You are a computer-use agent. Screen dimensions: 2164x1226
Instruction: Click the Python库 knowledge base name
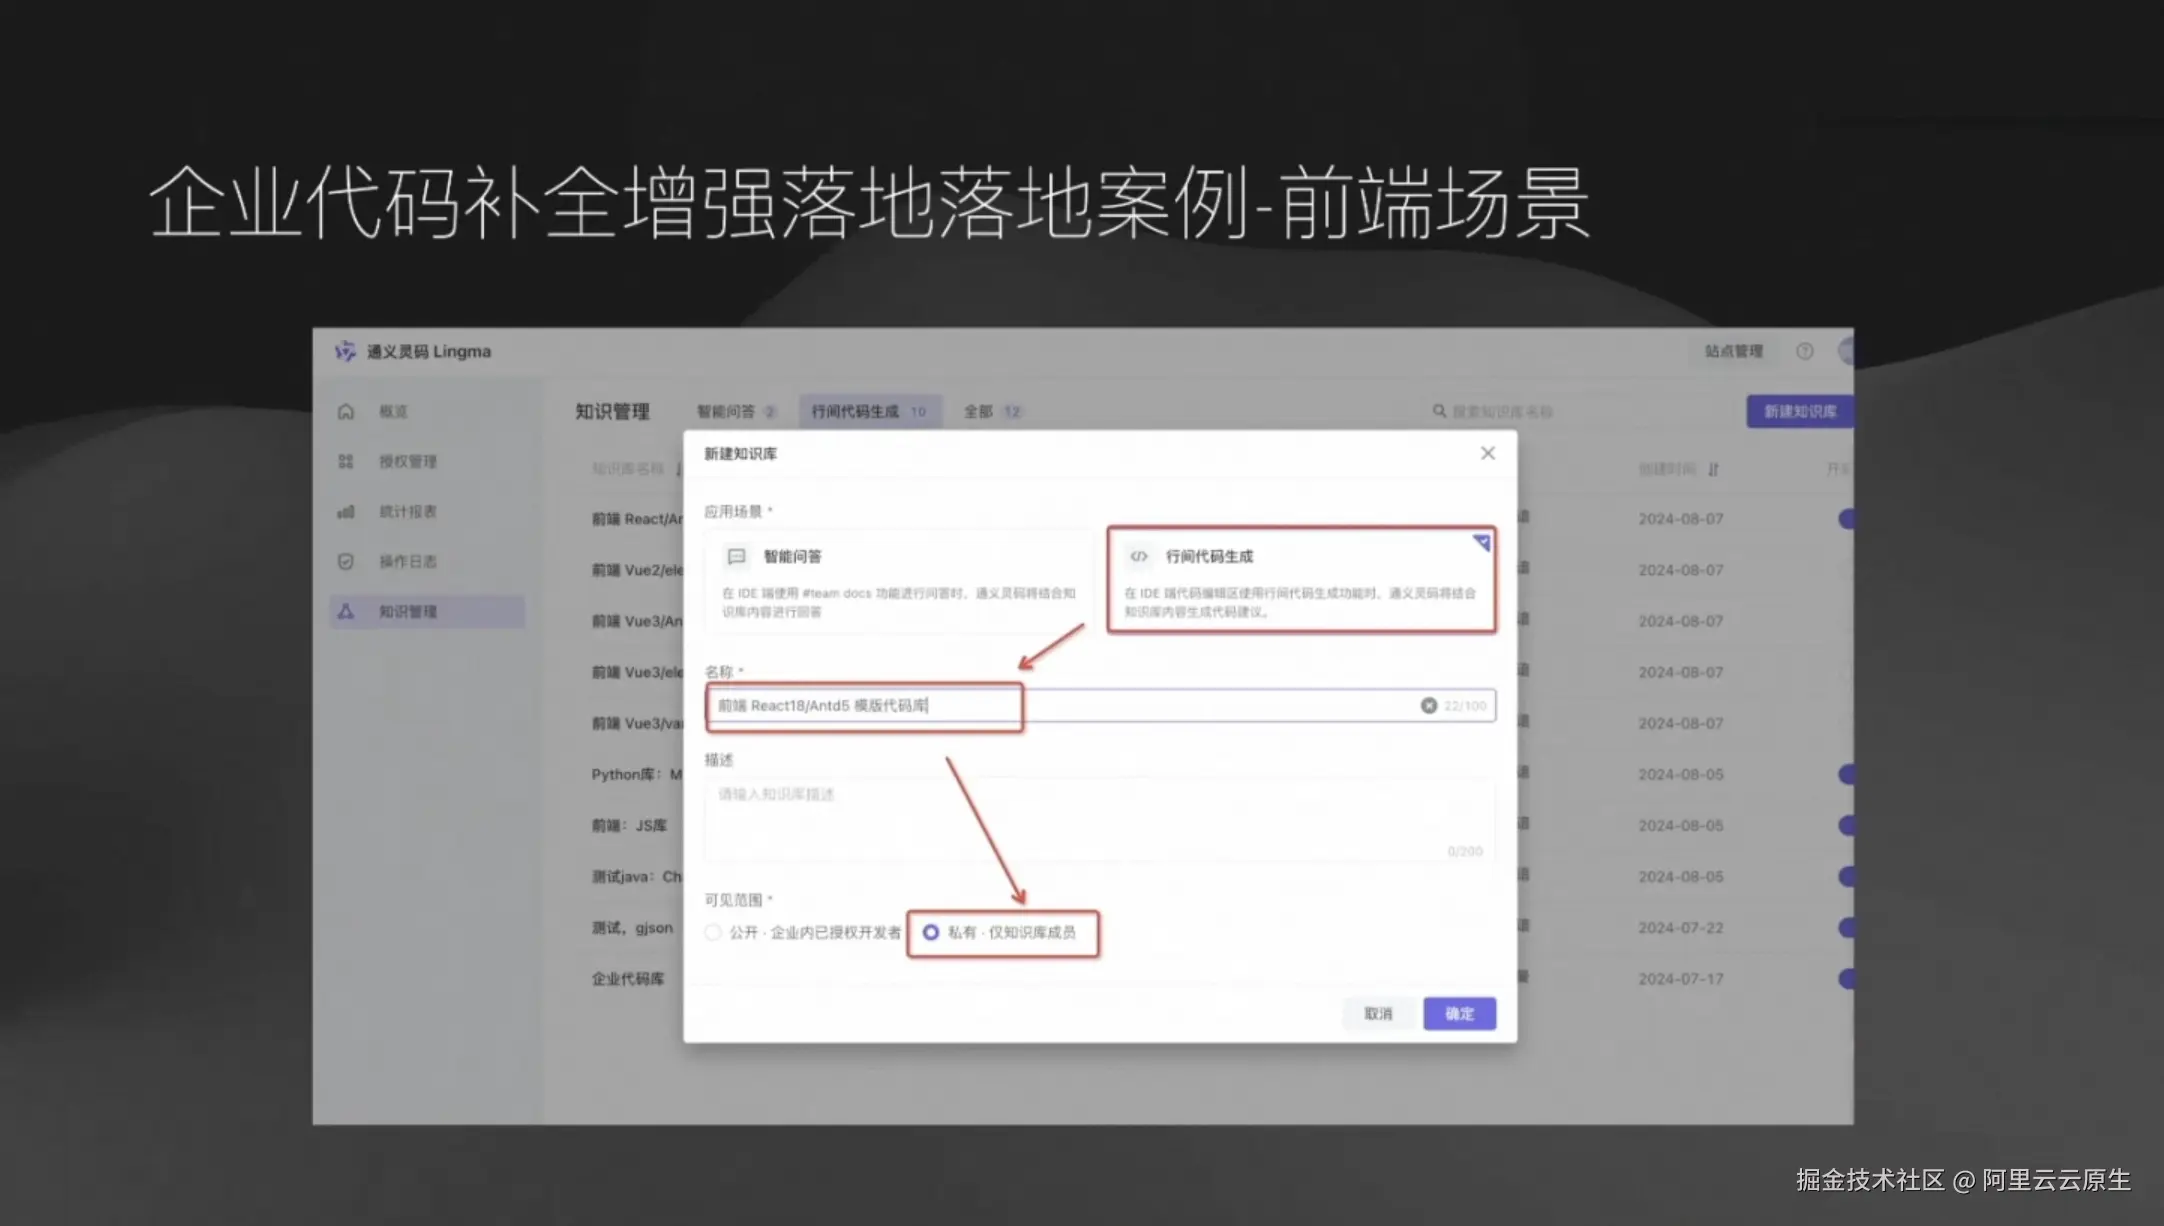tap(637, 774)
